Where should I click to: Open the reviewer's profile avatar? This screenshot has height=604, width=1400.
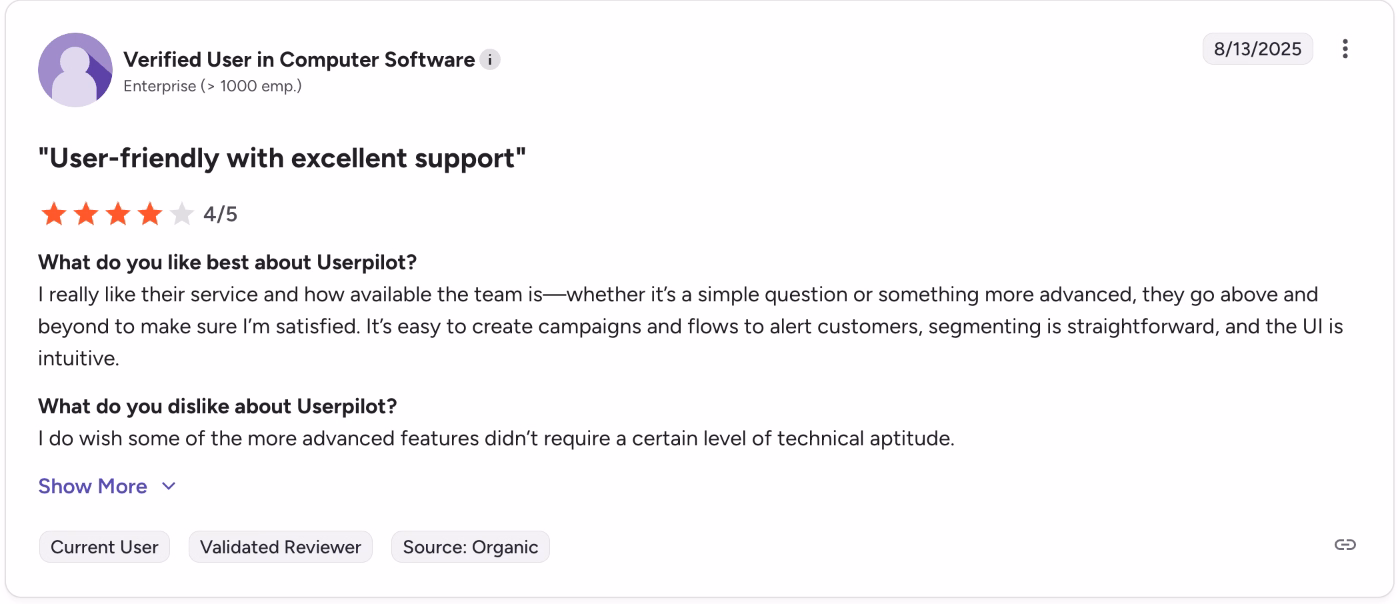pyautogui.click(x=76, y=70)
